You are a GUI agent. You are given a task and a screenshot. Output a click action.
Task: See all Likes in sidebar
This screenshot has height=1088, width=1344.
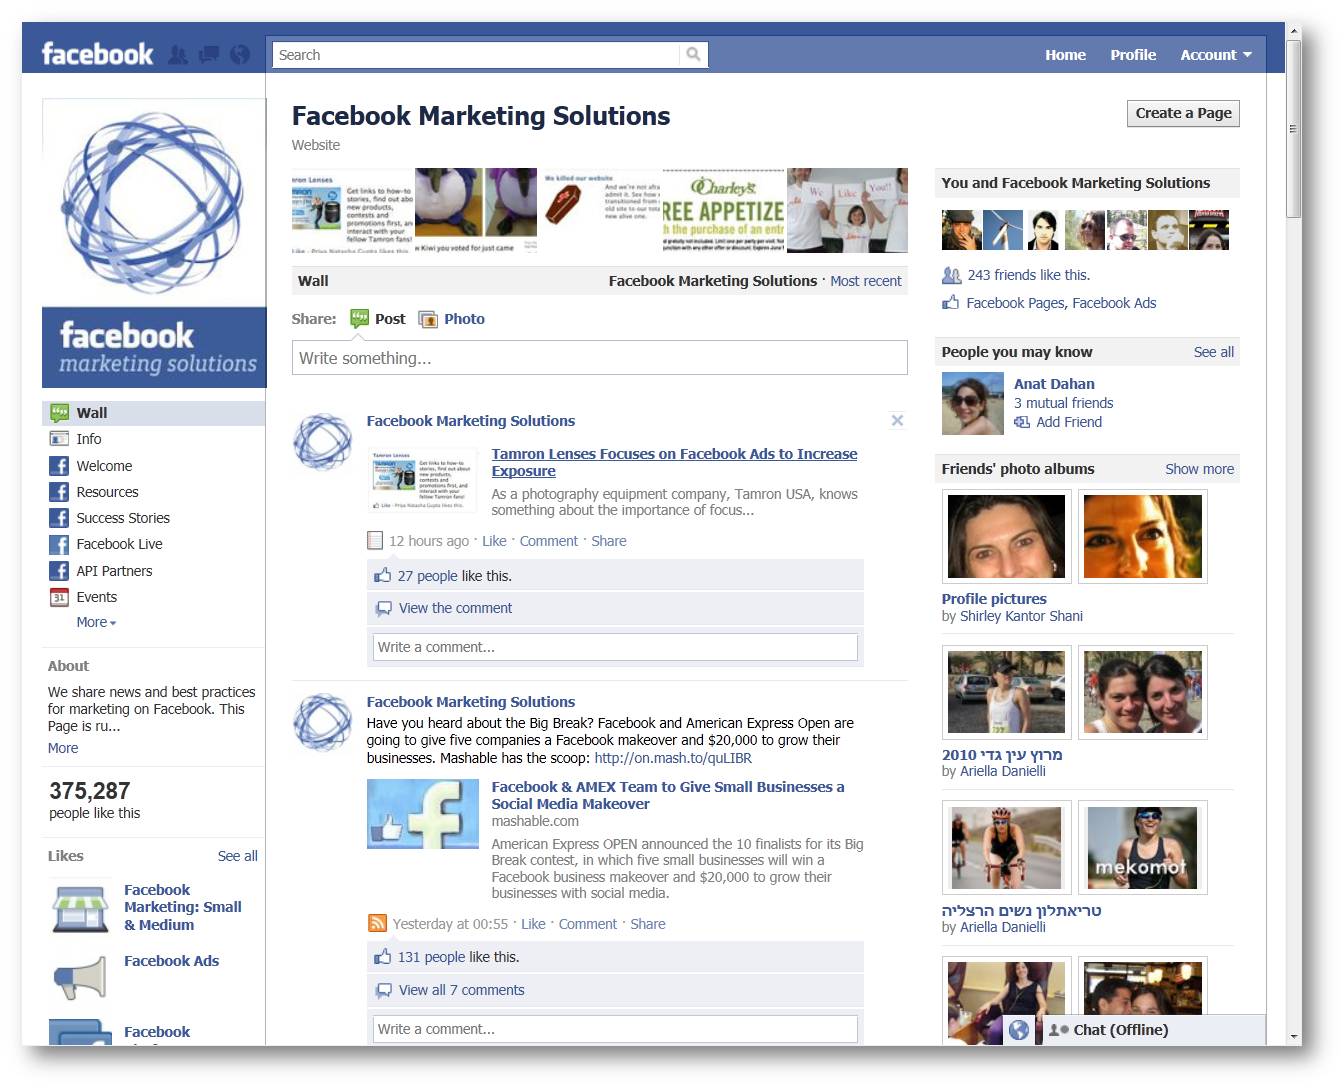237,856
